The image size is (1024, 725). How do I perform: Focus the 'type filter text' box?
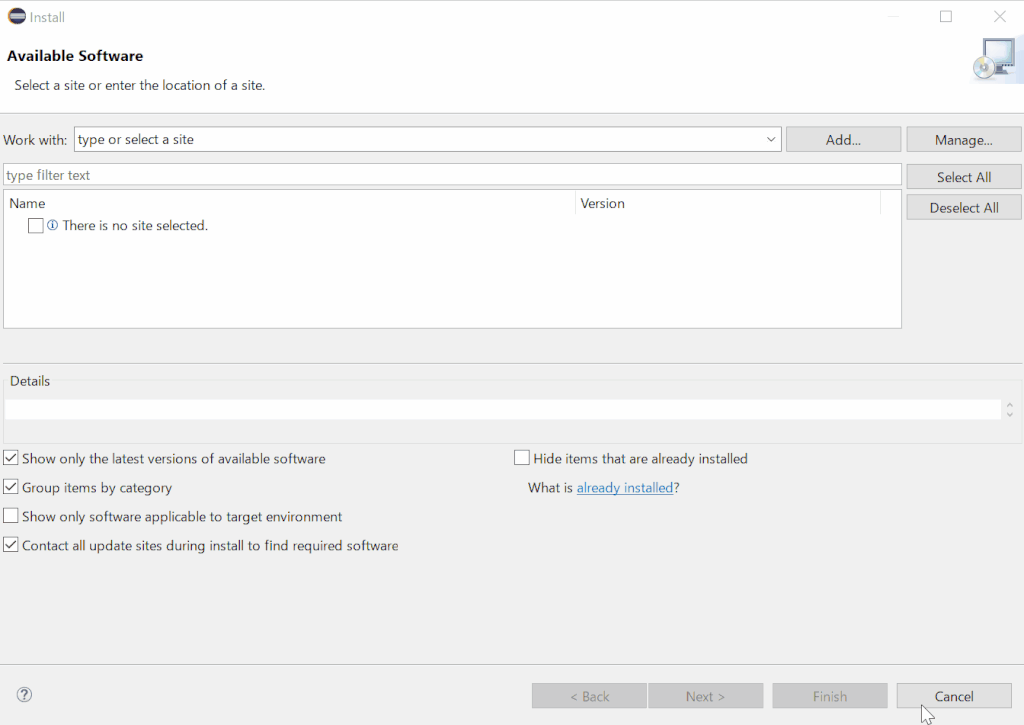pyautogui.click(x=452, y=175)
